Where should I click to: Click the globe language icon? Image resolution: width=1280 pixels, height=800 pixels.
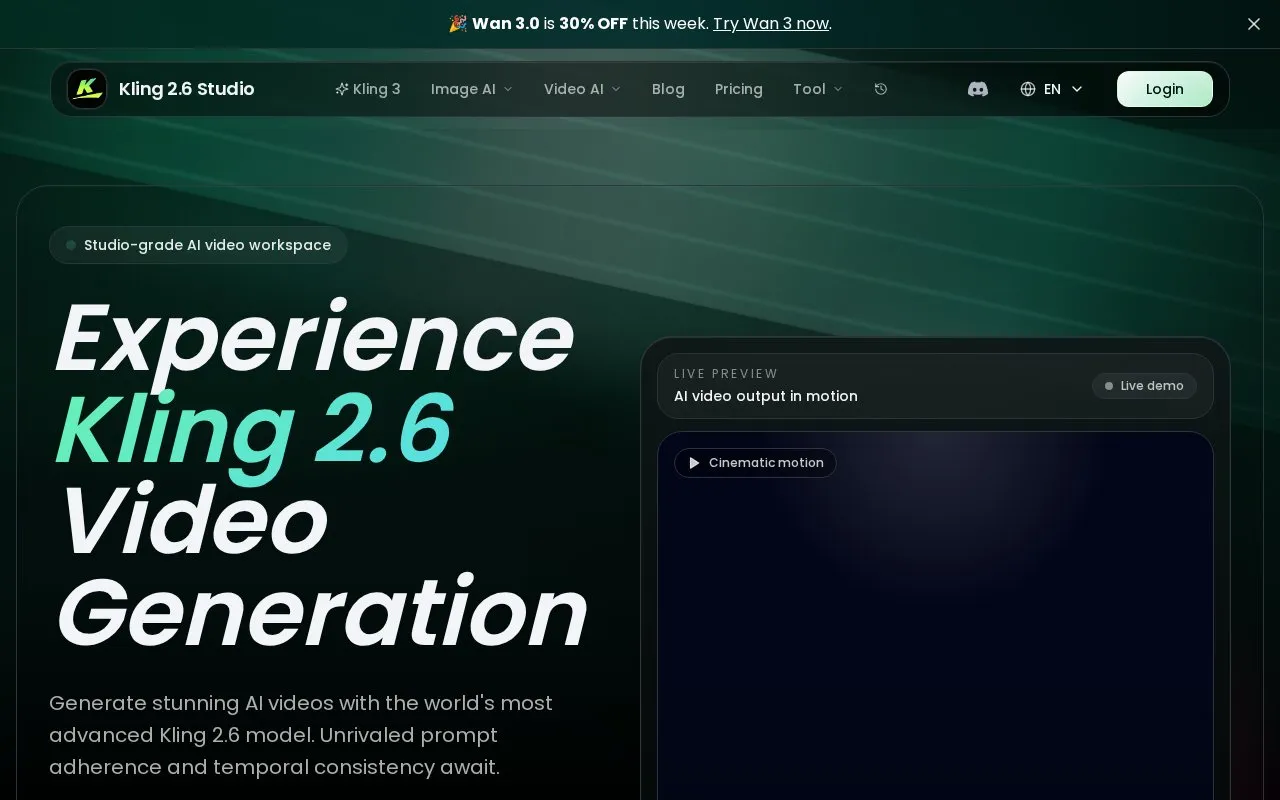coord(1028,89)
